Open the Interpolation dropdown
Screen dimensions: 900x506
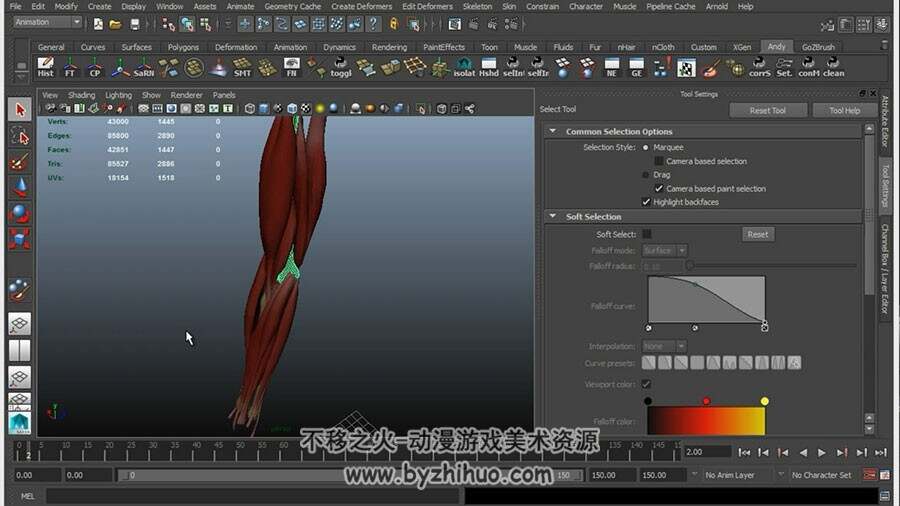click(x=664, y=347)
